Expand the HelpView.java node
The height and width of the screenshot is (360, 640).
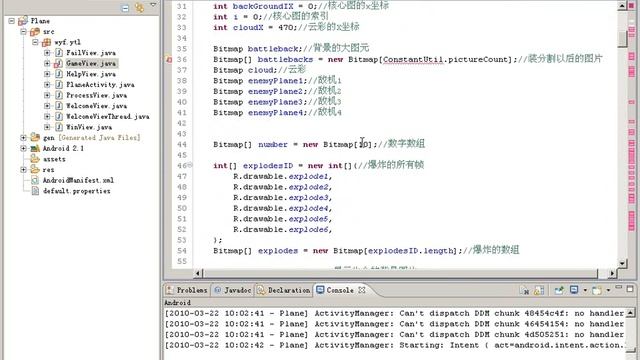47,74
